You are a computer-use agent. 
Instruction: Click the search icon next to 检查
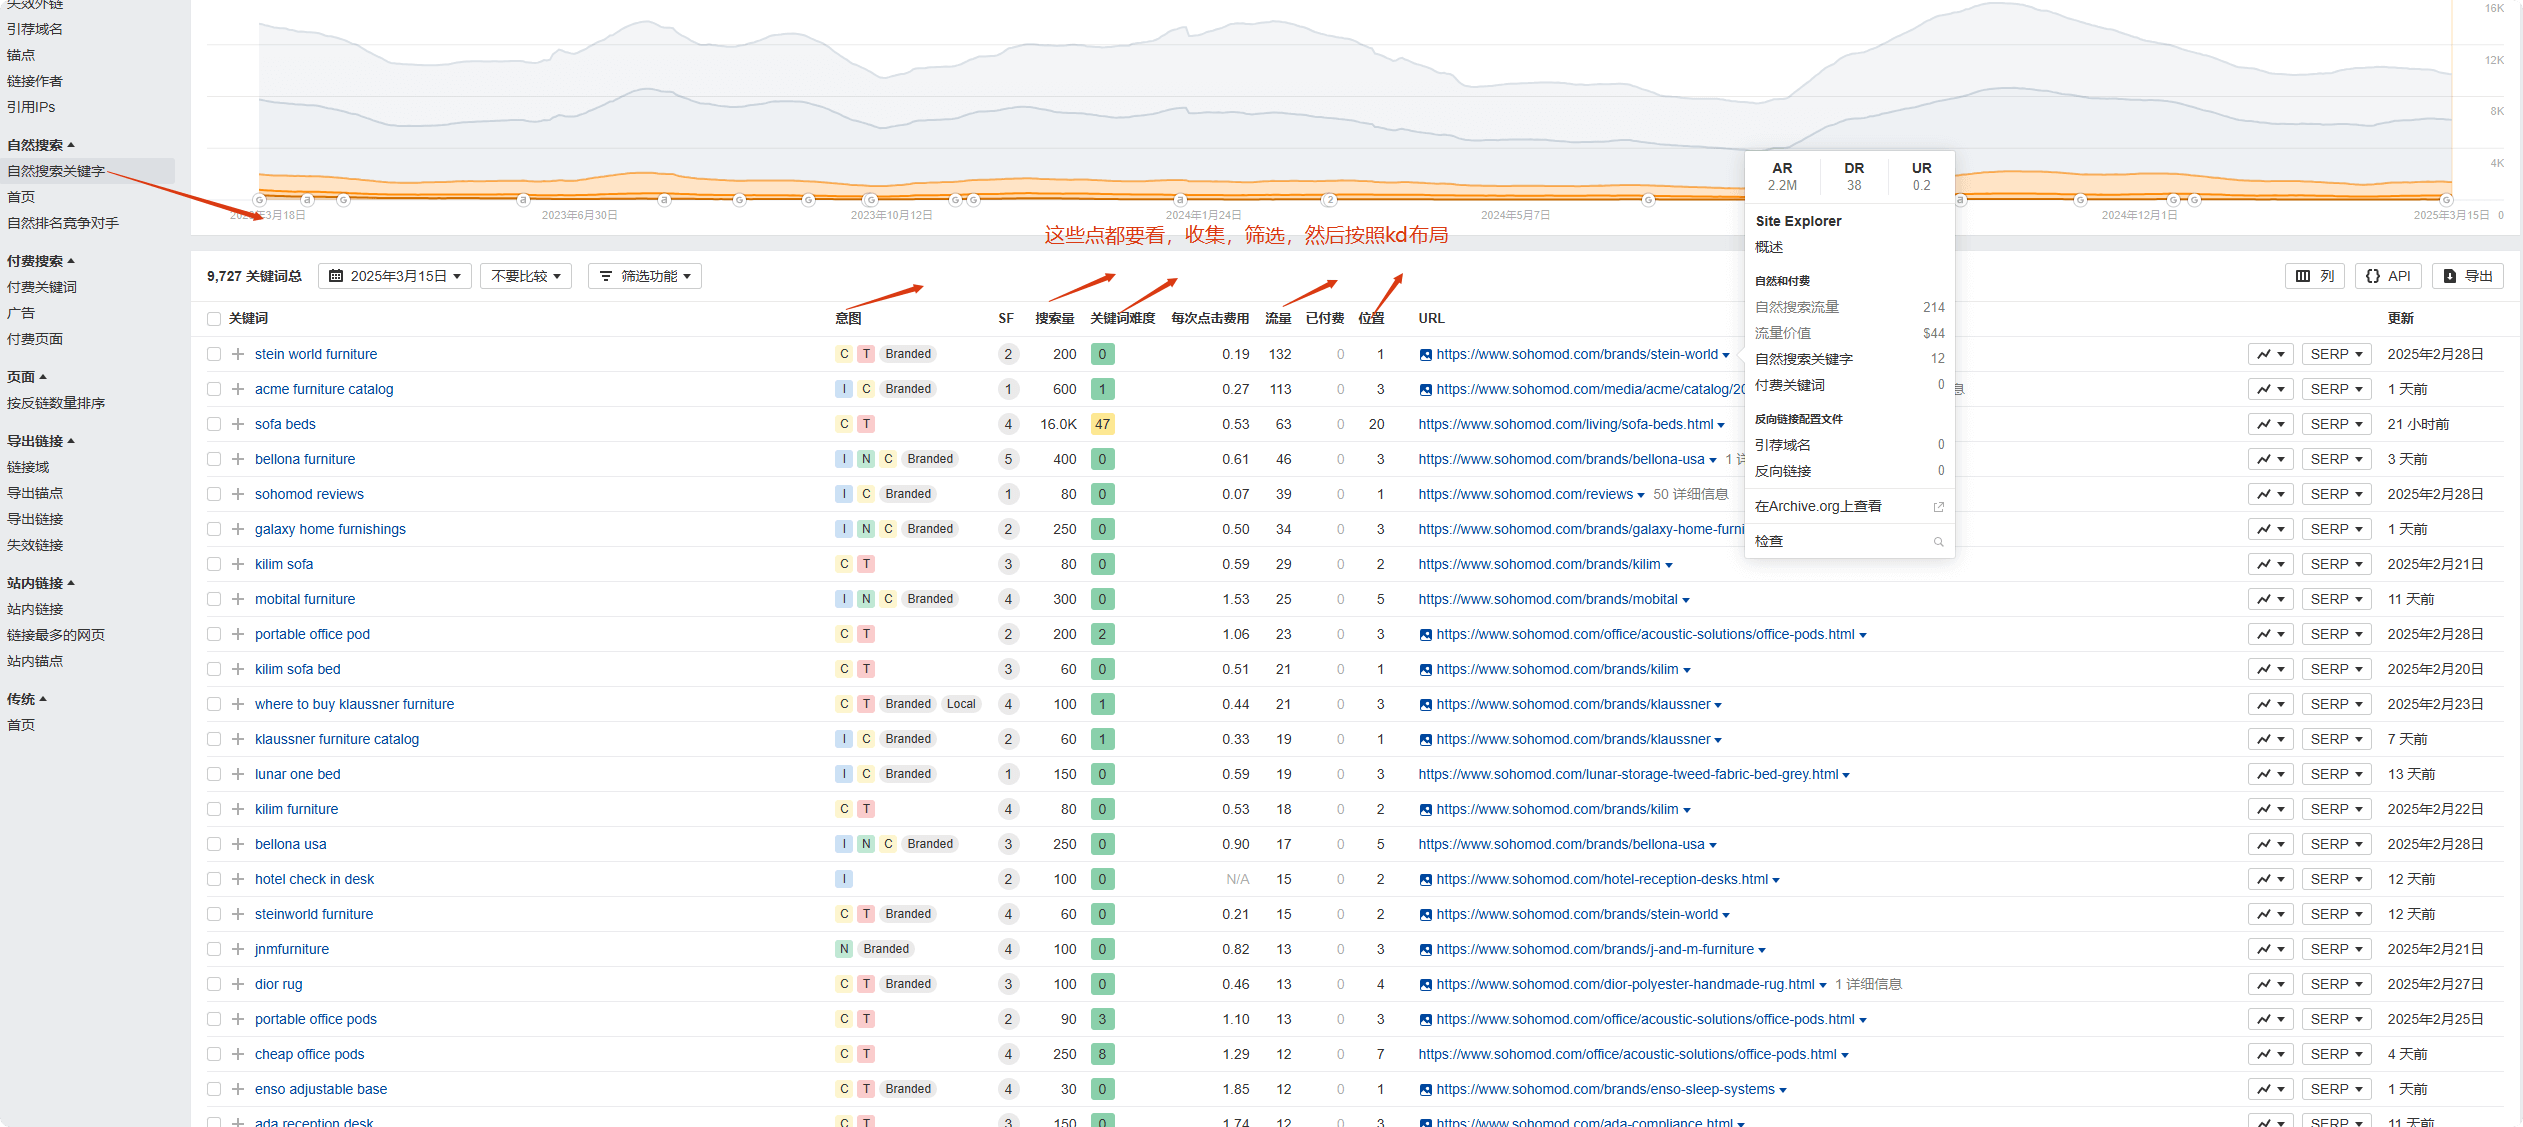[1938, 542]
